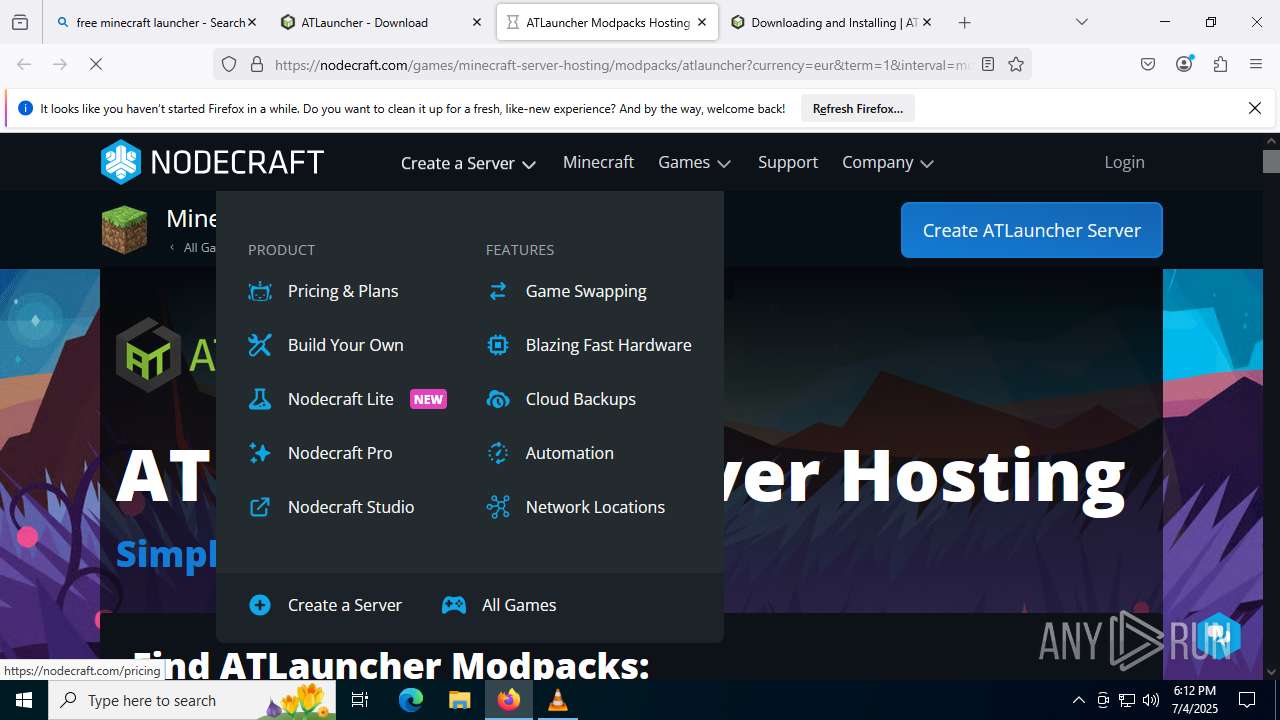Click the address bar URL field
1280x720 pixels.
coord(620,64)
